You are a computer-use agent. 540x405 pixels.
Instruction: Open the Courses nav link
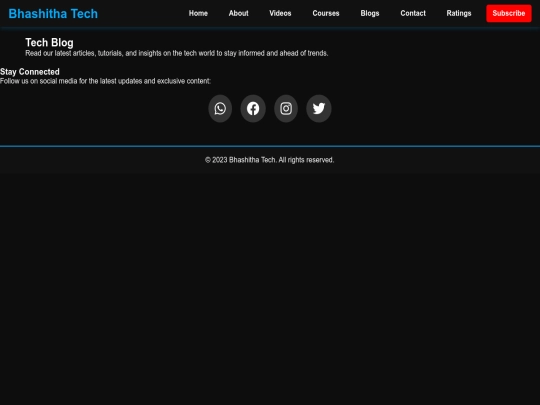326,13
